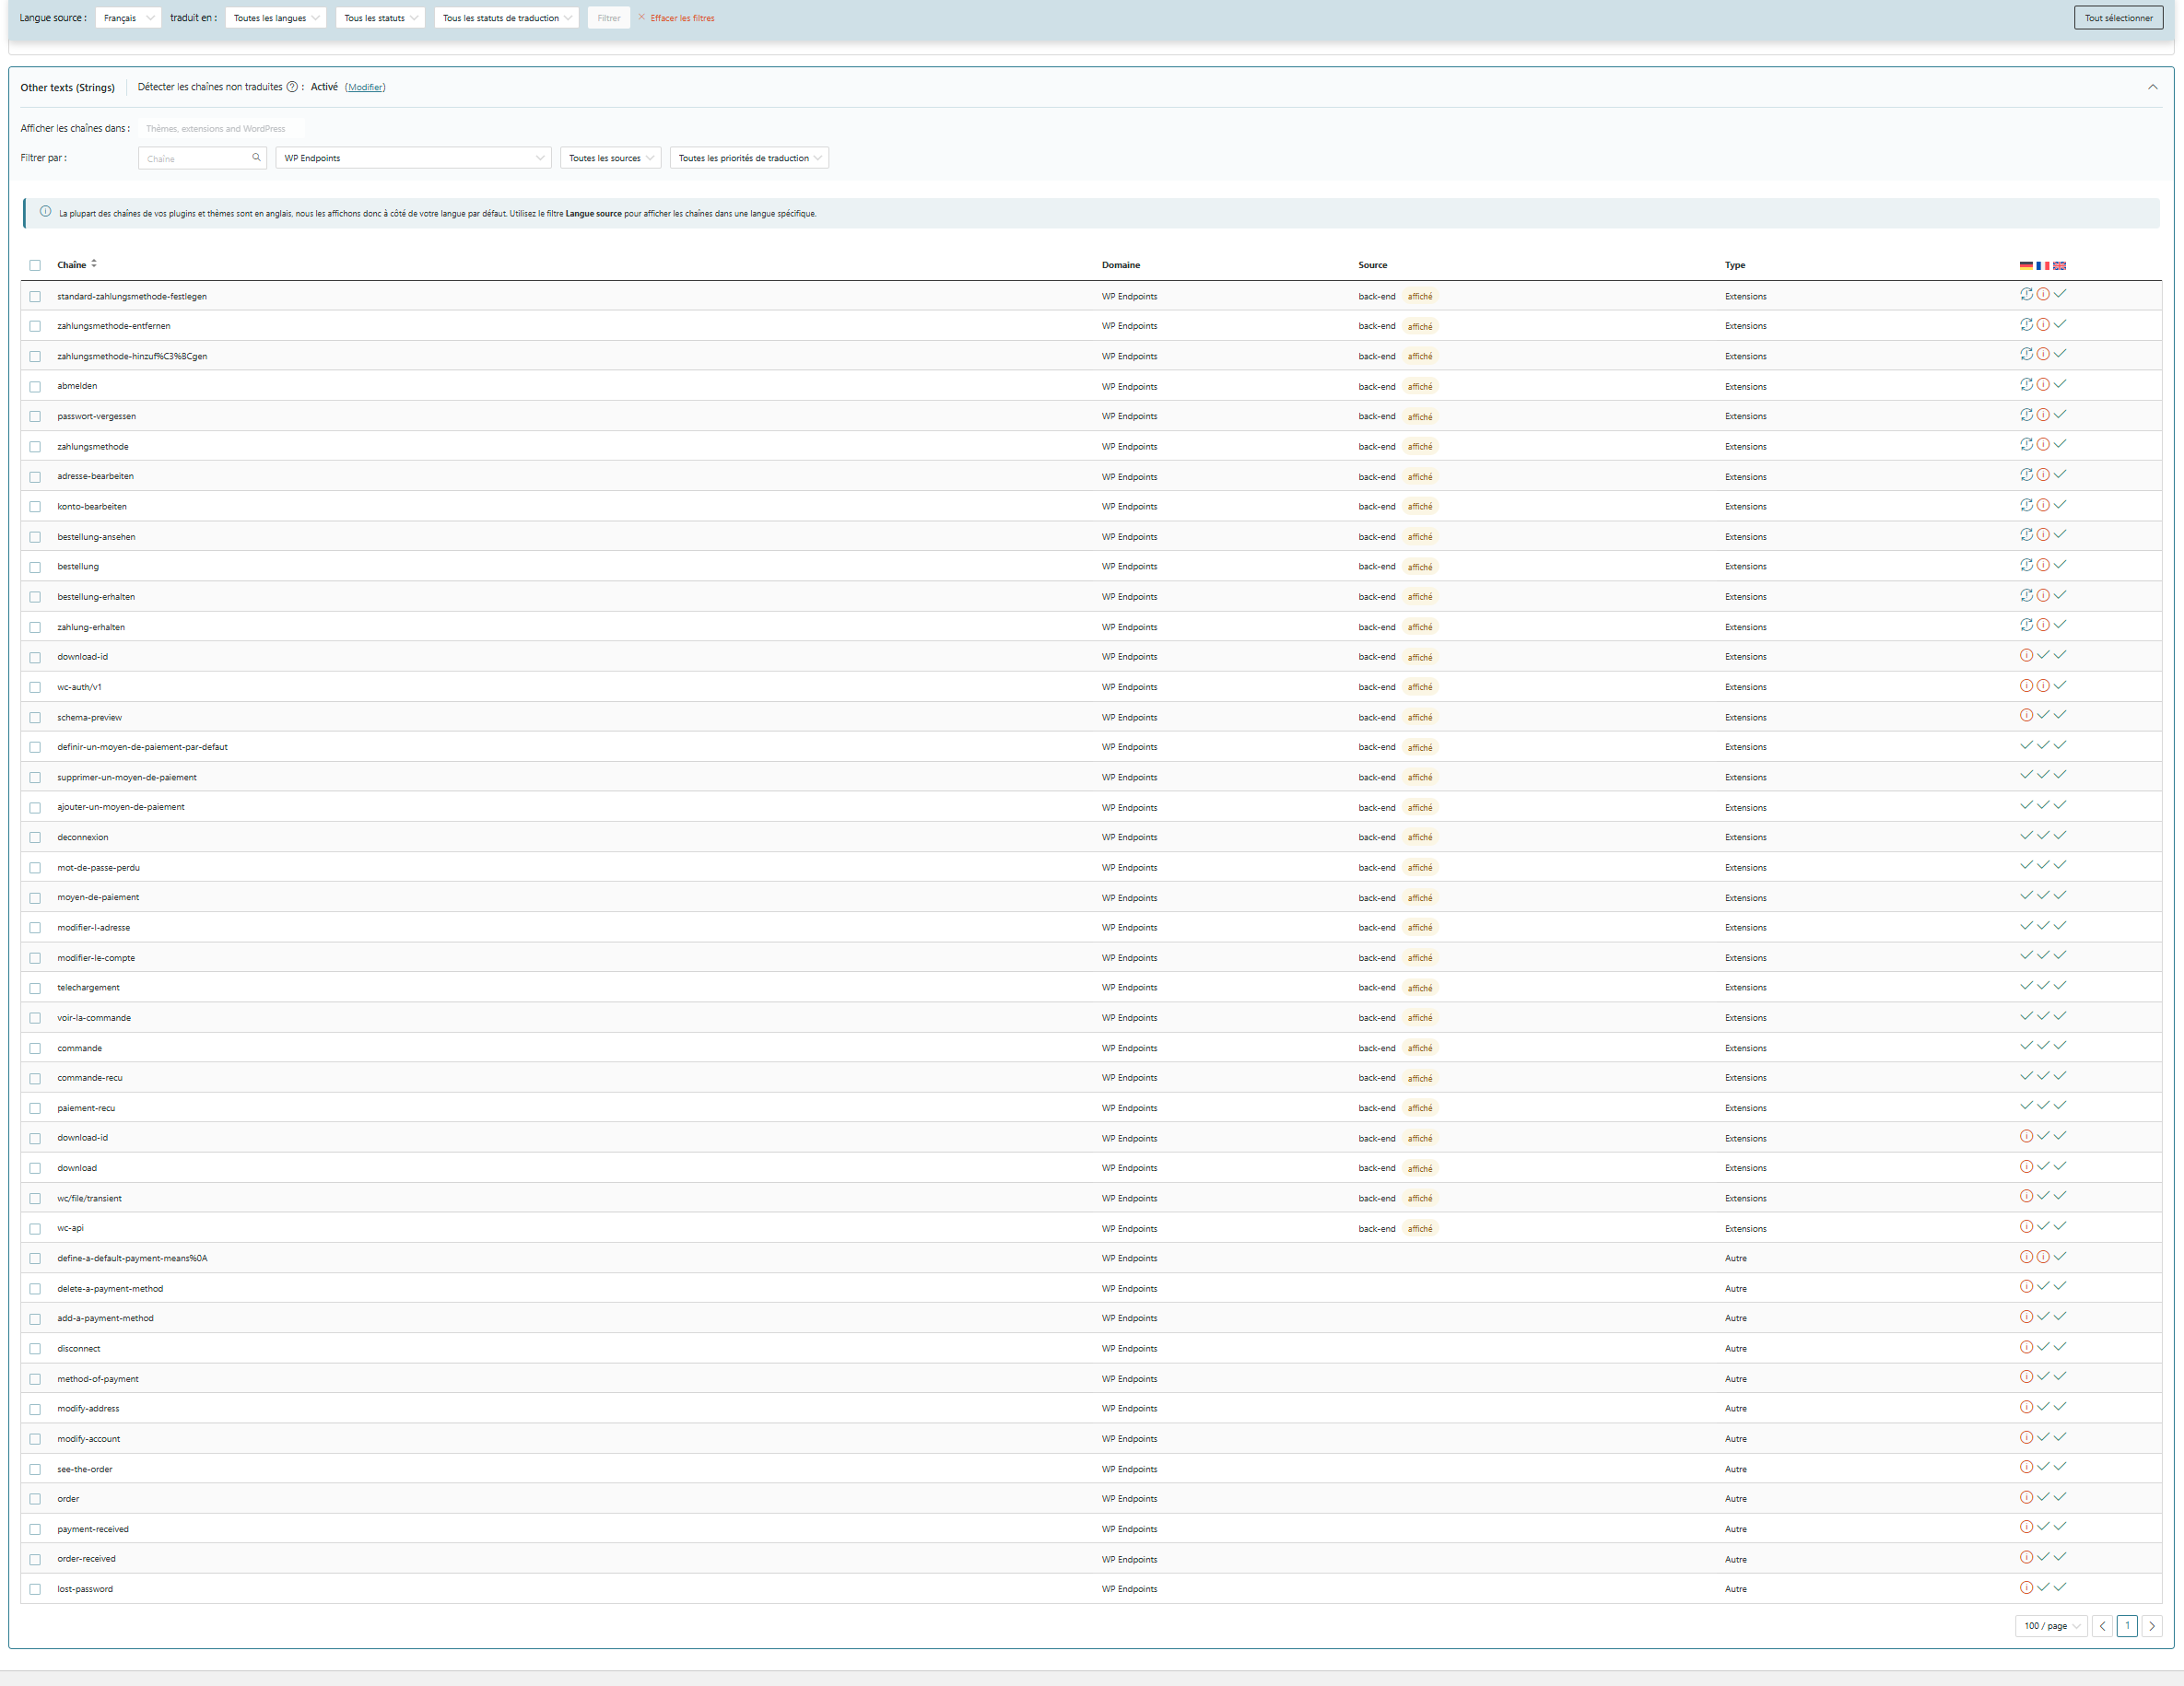Open the Toutes les sources dropdown
Screen dimensions: 2184x1686
[610, 158]
